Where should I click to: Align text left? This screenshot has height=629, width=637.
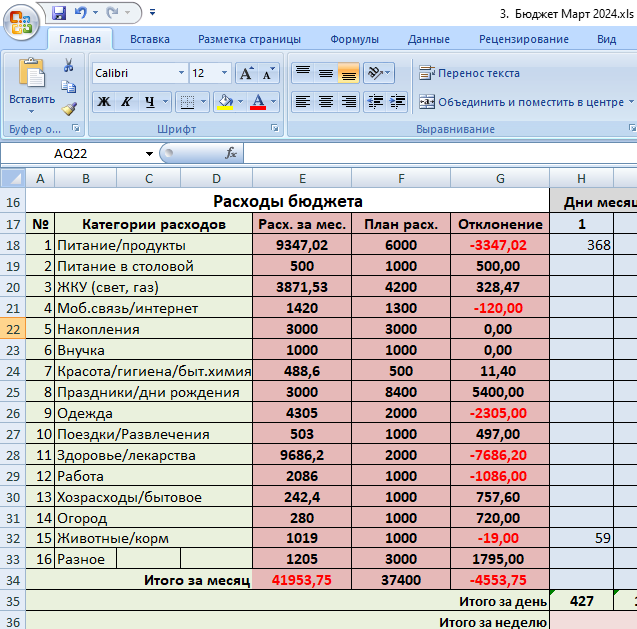coord(303,102)
